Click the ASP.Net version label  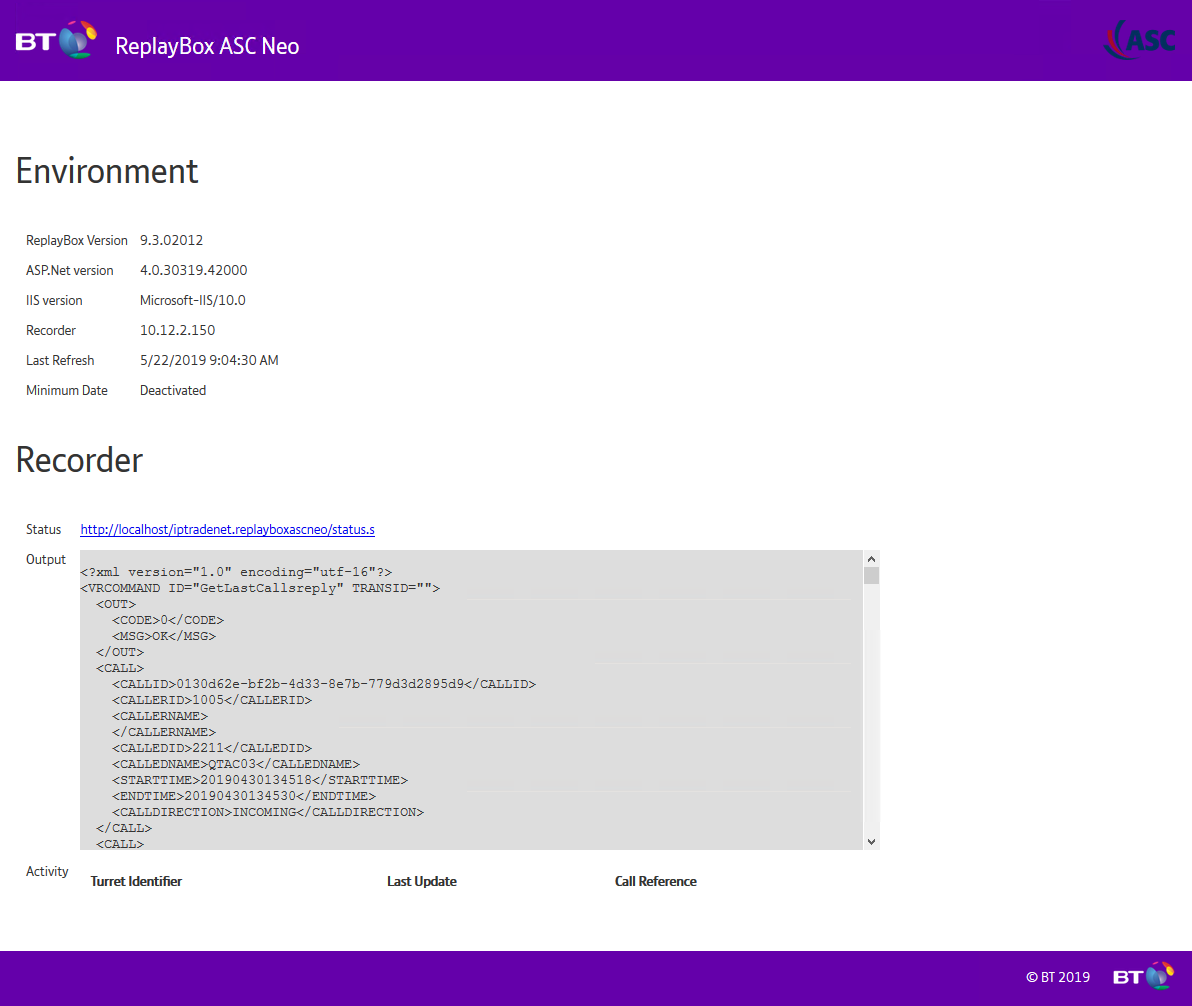click(69, 270)
